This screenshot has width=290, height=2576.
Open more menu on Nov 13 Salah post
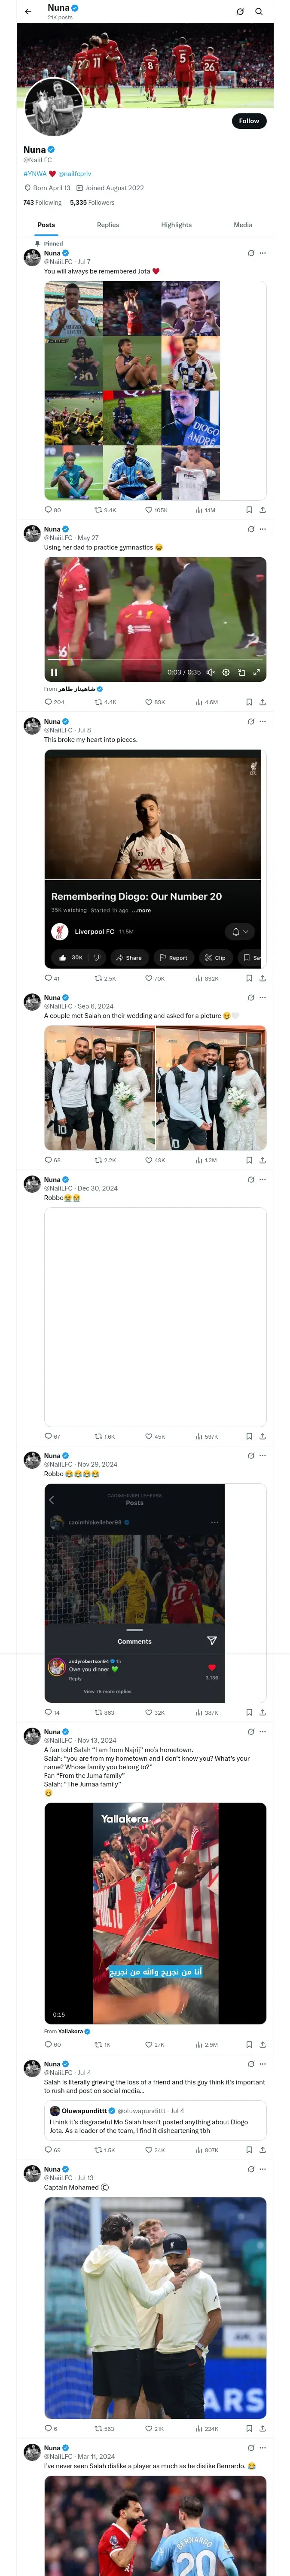tap(263, 1732)
